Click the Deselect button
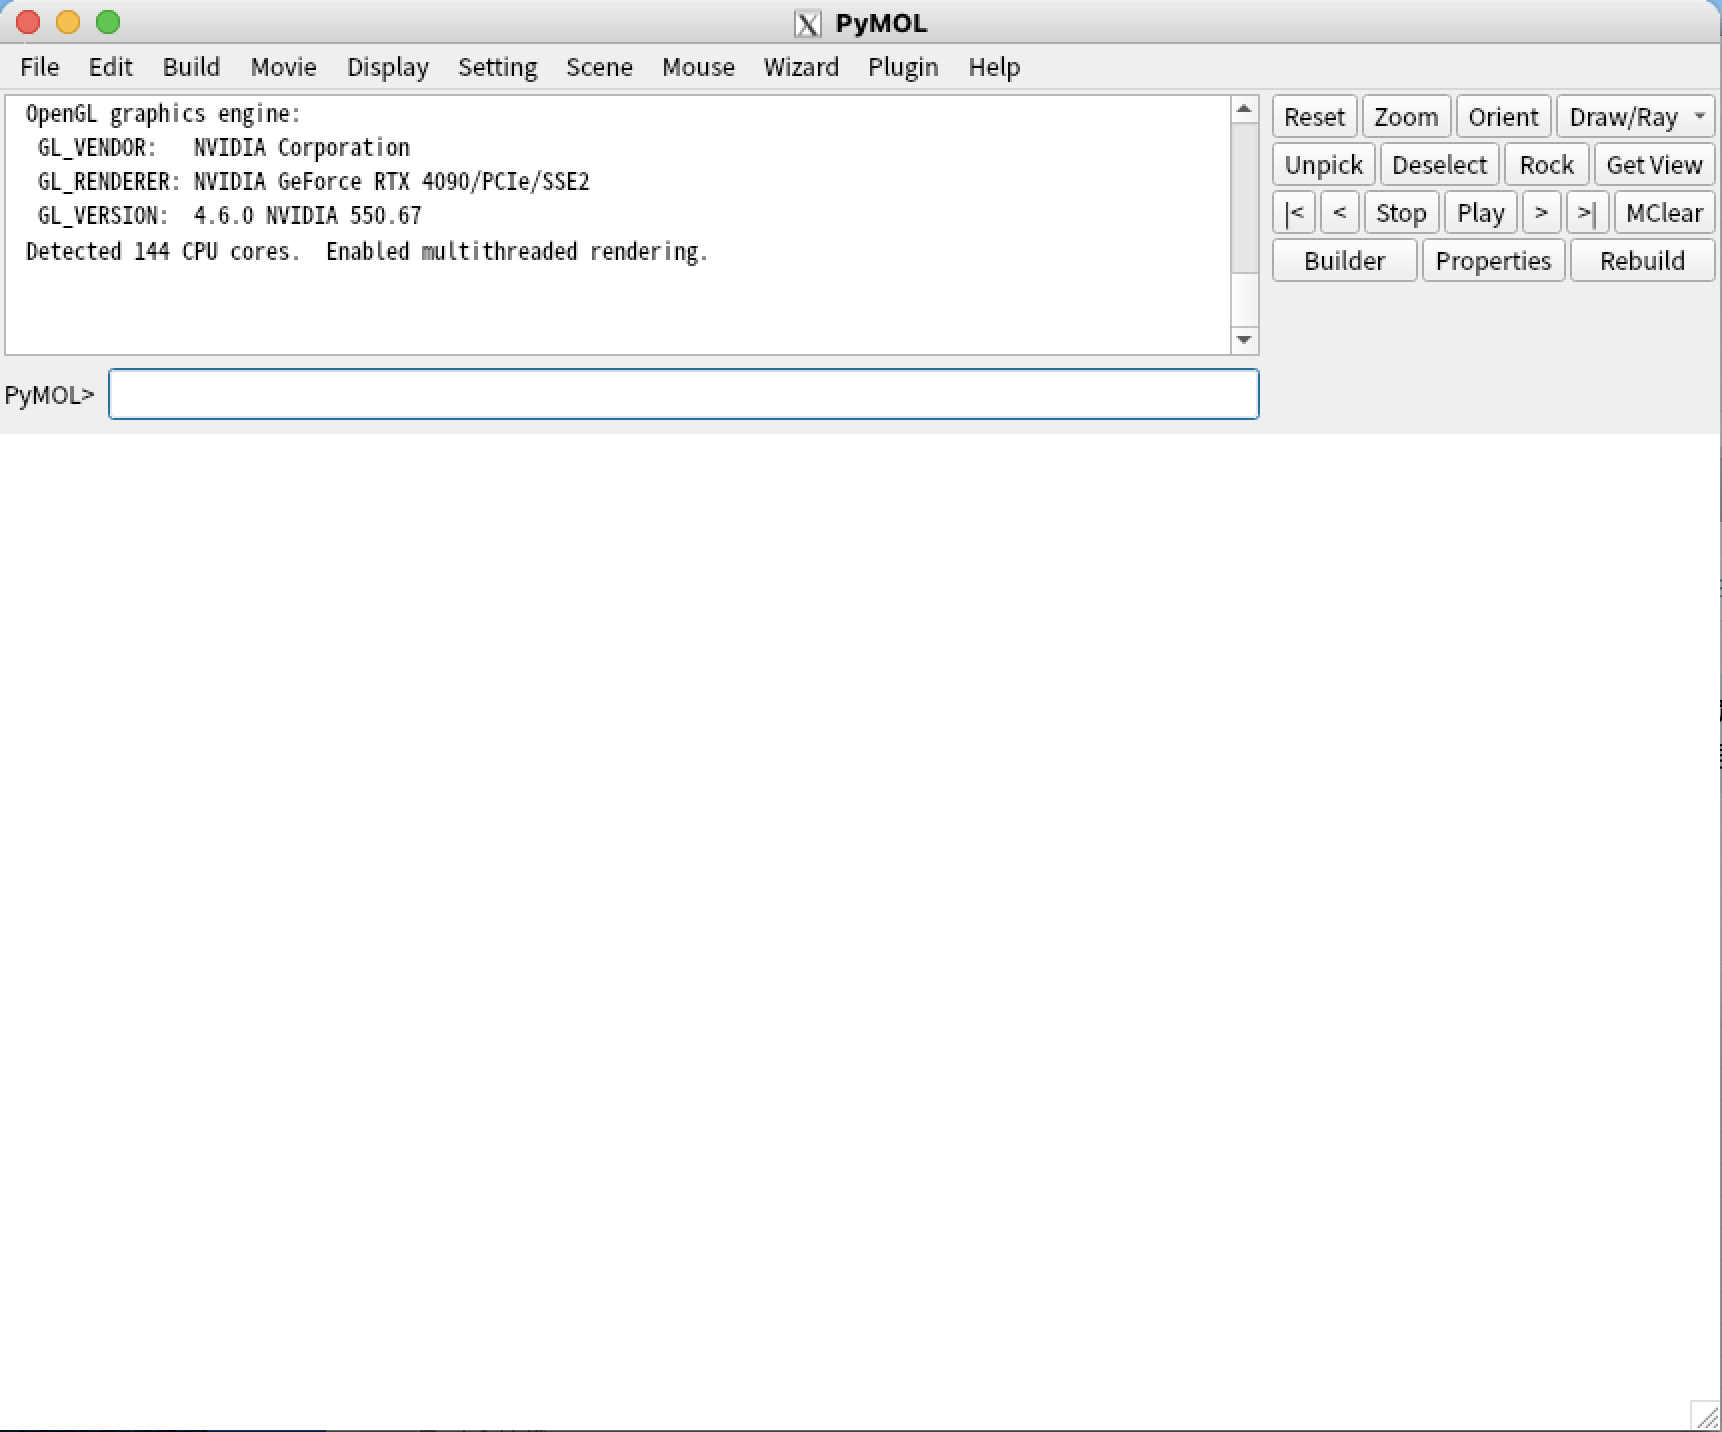1722x1432 pixels. [1439, 165]
